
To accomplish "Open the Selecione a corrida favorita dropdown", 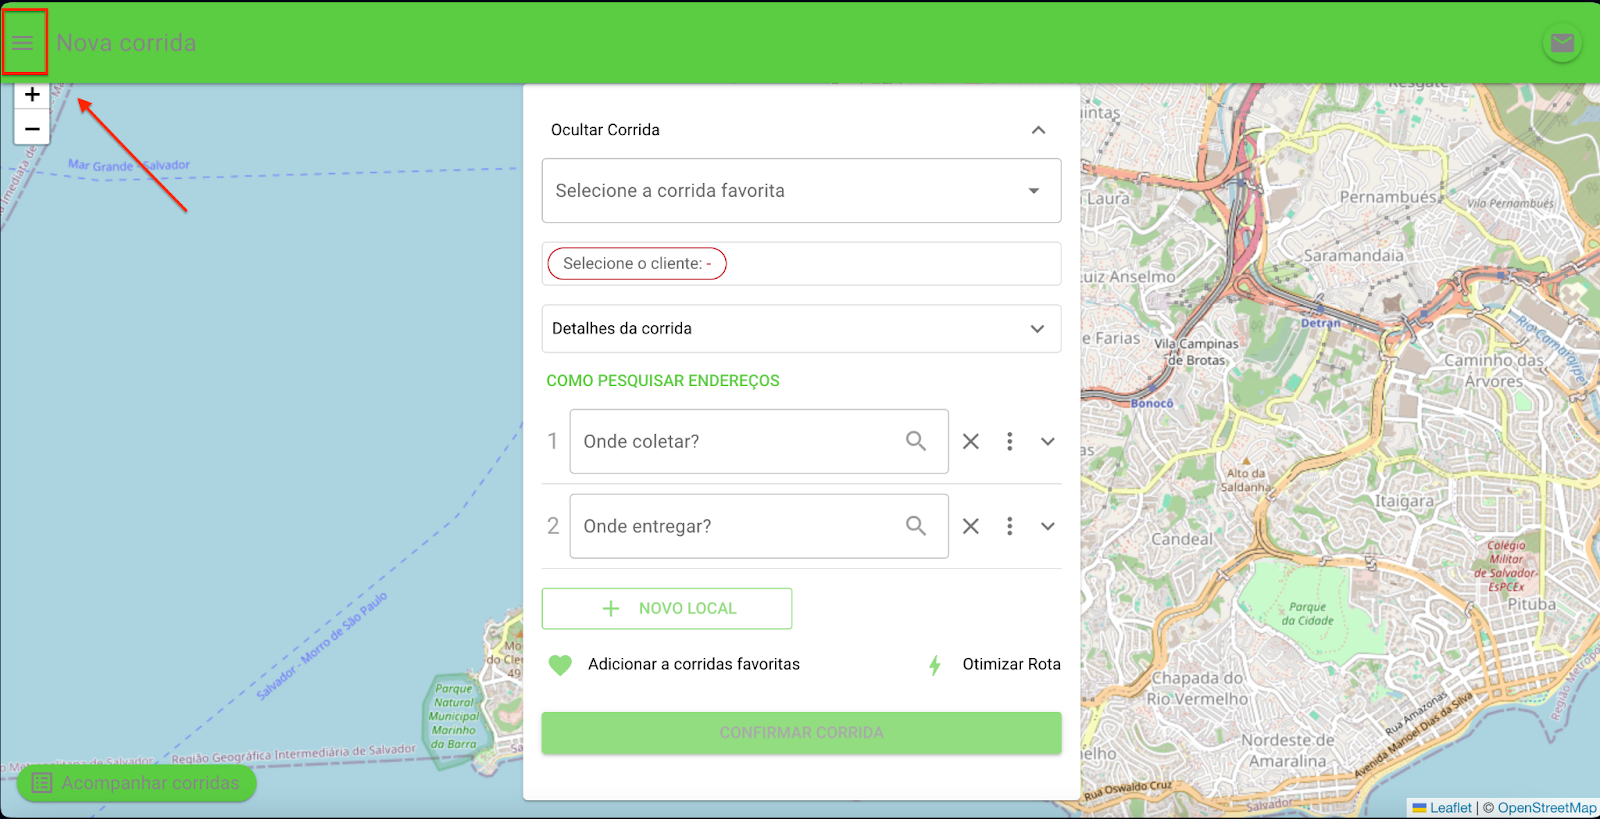I will [x=801, y=191].
